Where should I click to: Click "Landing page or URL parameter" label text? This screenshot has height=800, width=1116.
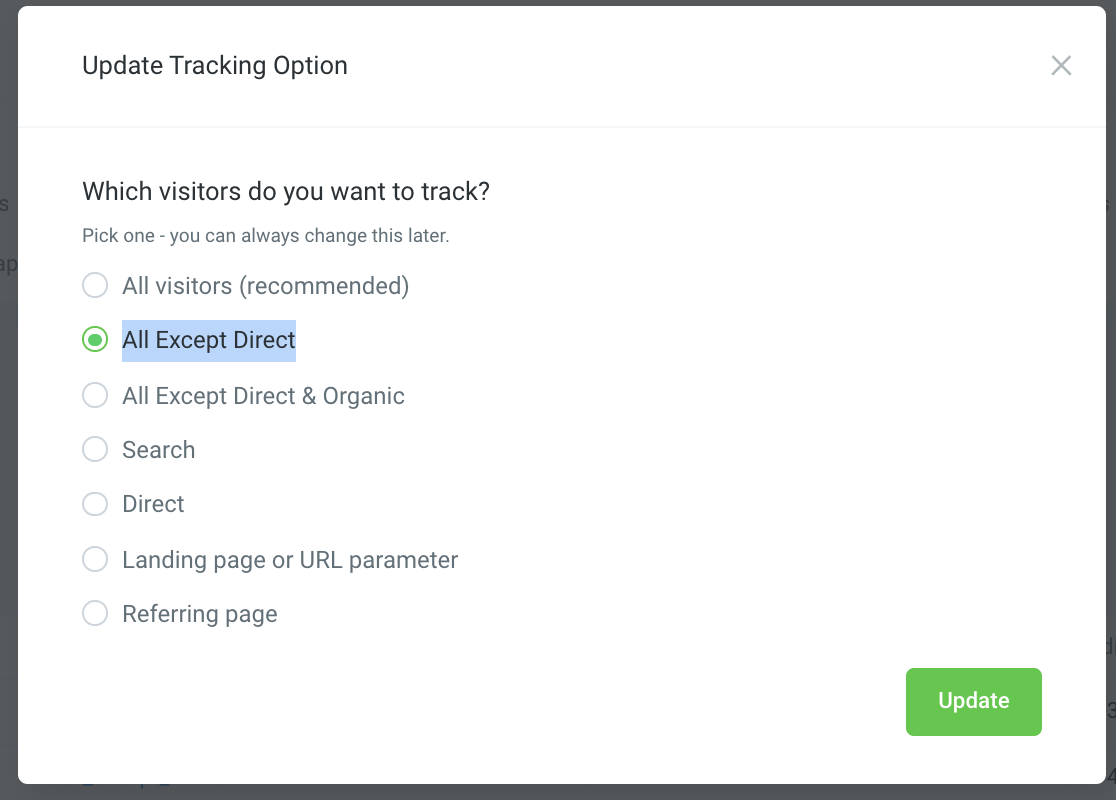point(290,559)
